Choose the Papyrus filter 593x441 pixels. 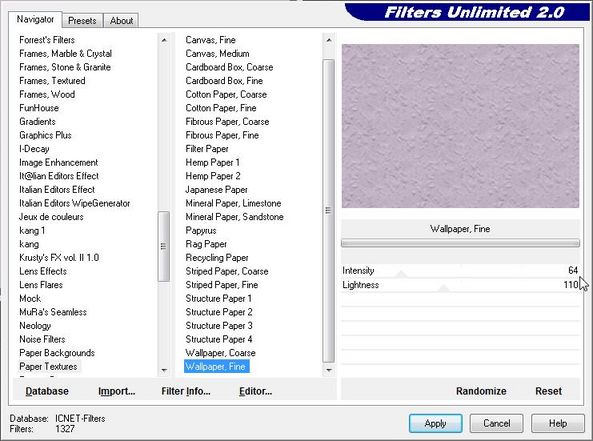point(201,230)
